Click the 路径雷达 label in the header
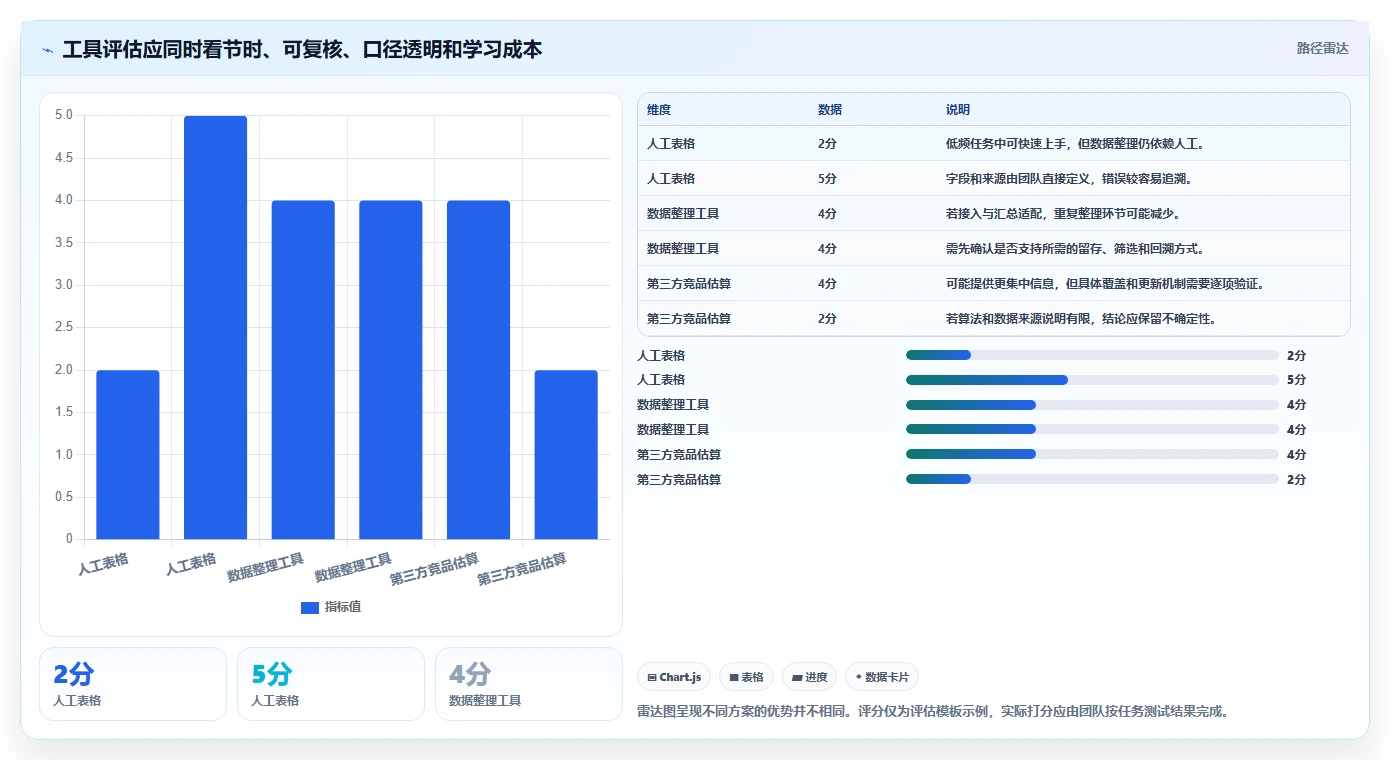Viewport: 1390px width, 760px height. 1322,48
